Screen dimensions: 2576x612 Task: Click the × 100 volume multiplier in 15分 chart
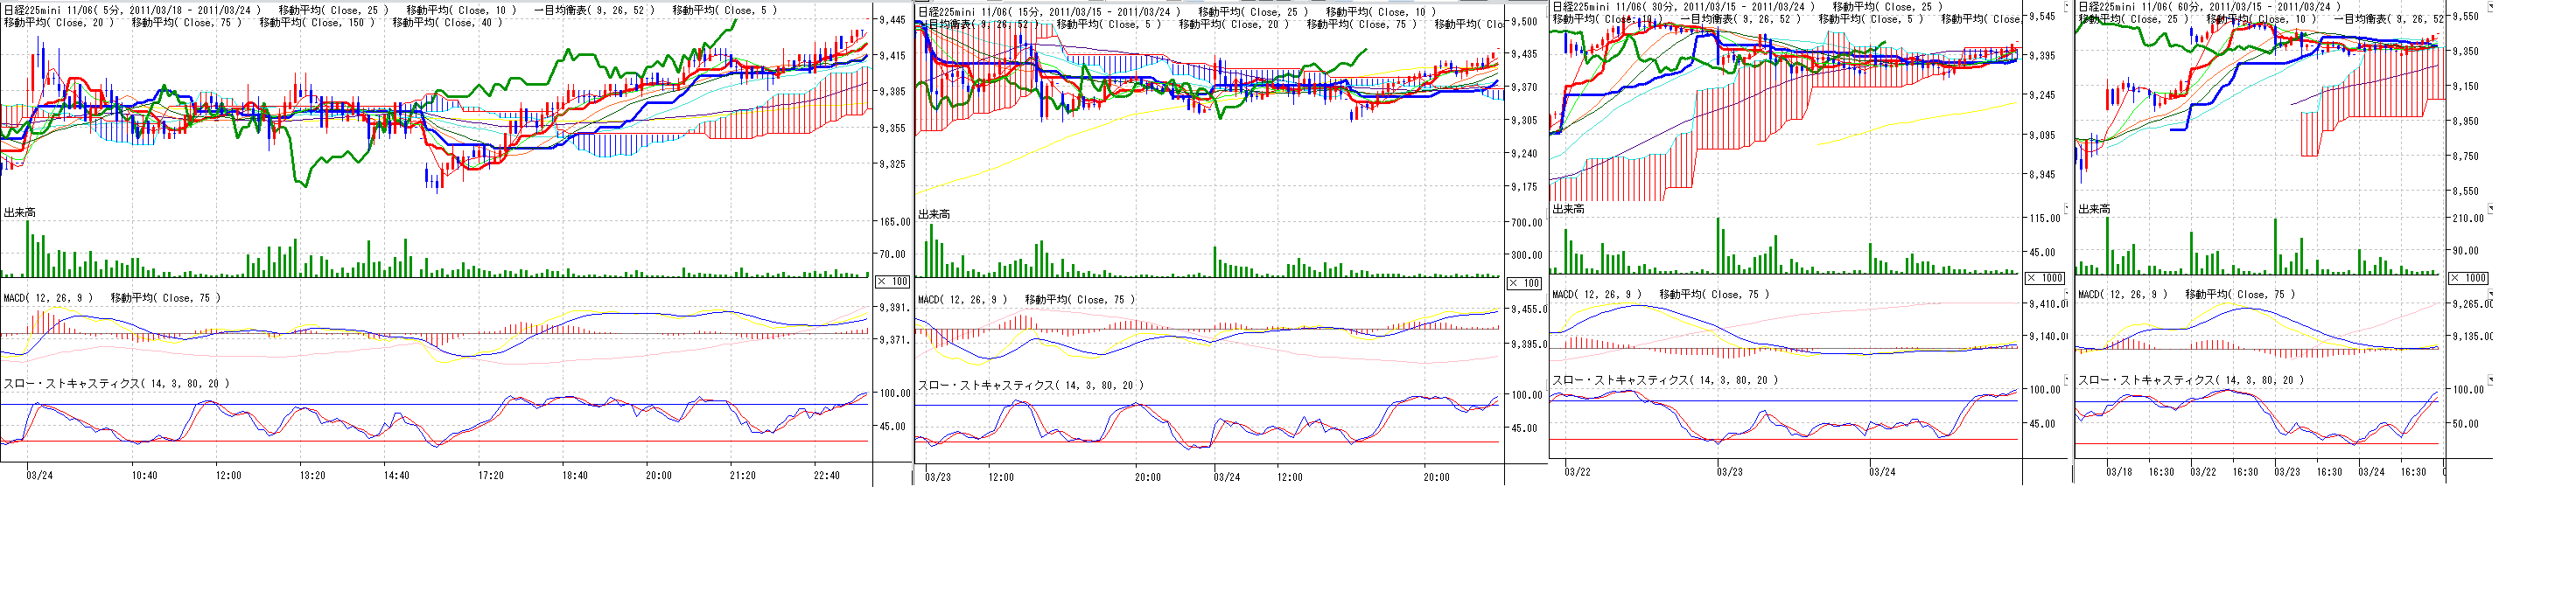[1523, 284]
